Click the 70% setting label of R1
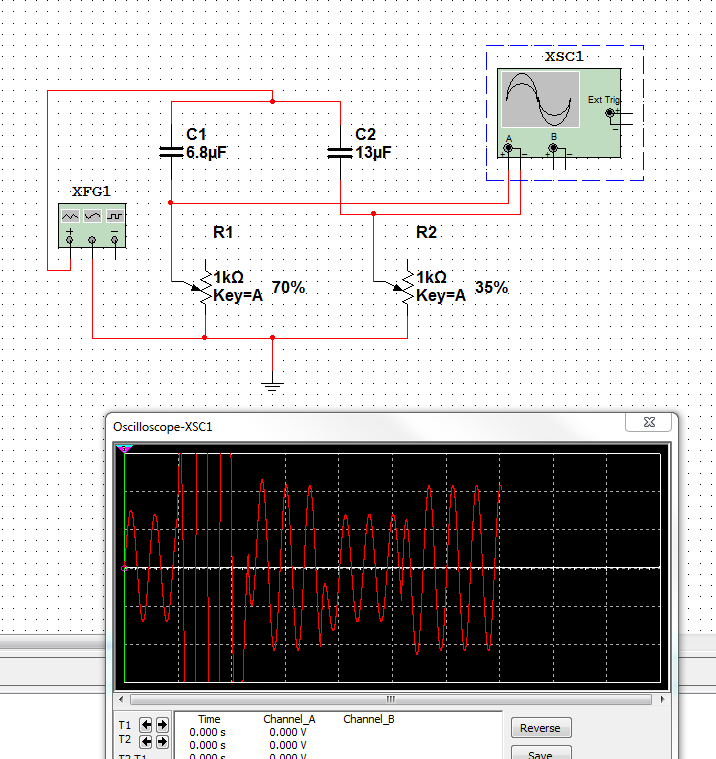The height and width of the screenshot is (759, 716). click(289, 288)
